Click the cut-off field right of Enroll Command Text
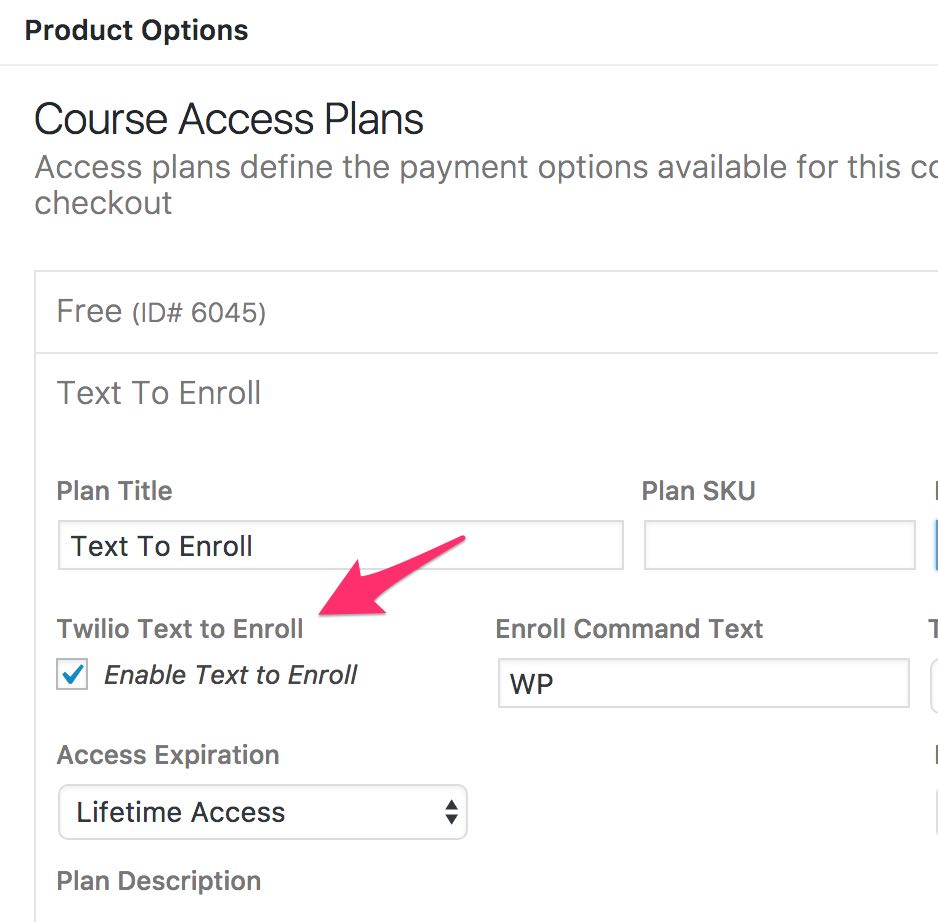The height and width of the screenshot is (922, 938). (934, 685)
